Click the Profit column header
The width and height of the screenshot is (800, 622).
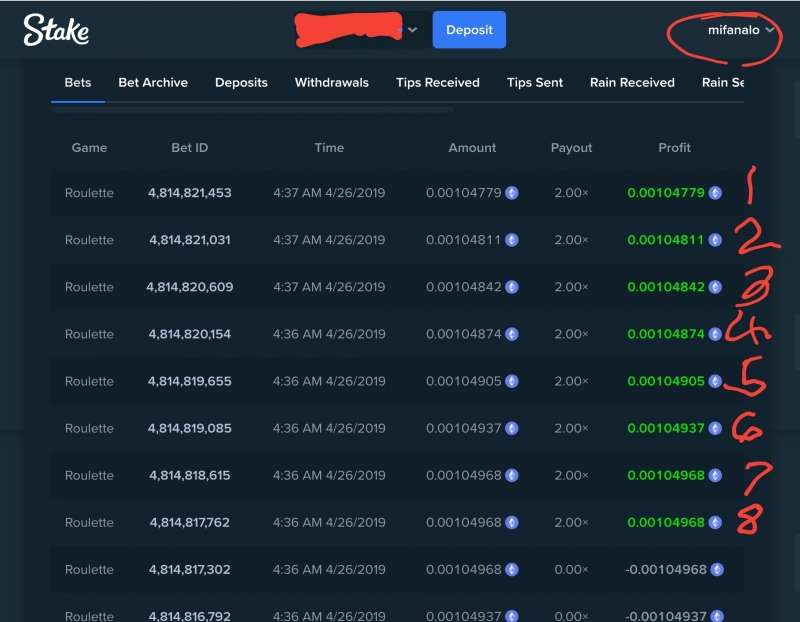pyautogui.click(x=674, y=148)
